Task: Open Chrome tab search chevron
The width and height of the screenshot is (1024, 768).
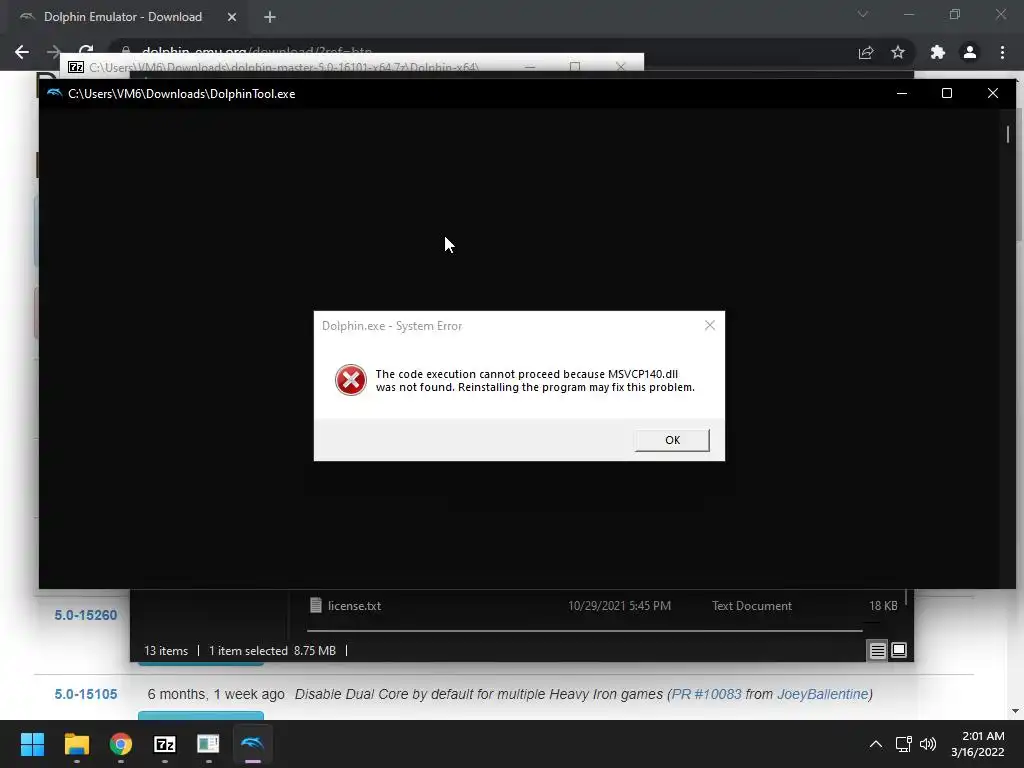Action: coord(863,14)
